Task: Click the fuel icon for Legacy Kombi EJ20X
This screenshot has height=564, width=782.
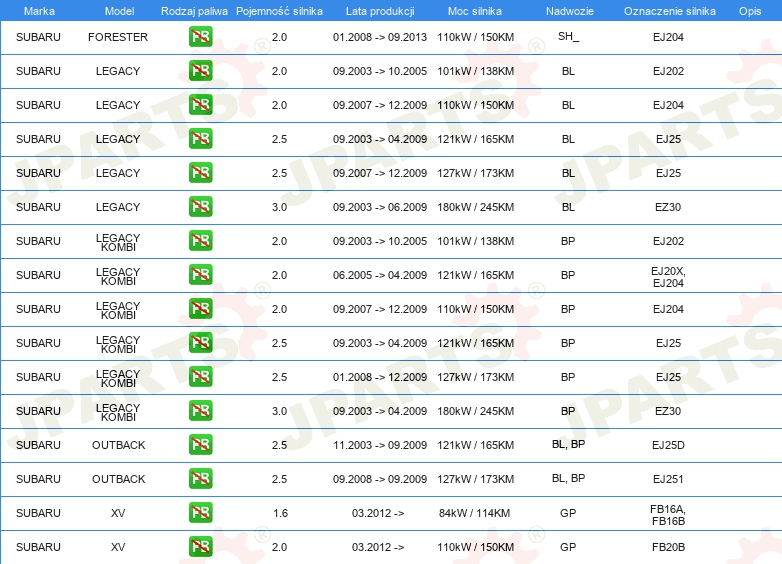Action: [x=200, y=274]
